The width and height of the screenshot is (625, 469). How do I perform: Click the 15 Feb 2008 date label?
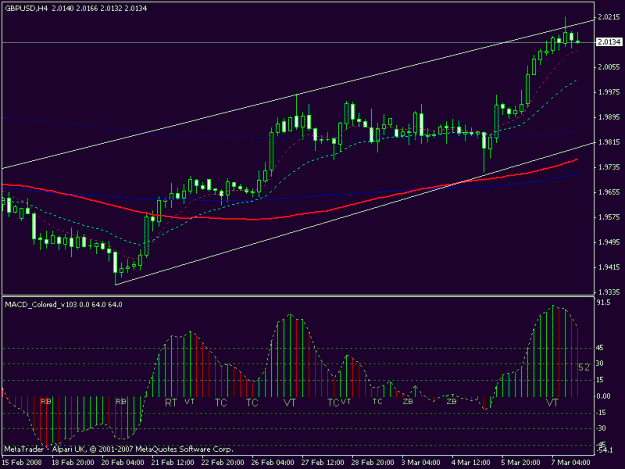(22, 463)
